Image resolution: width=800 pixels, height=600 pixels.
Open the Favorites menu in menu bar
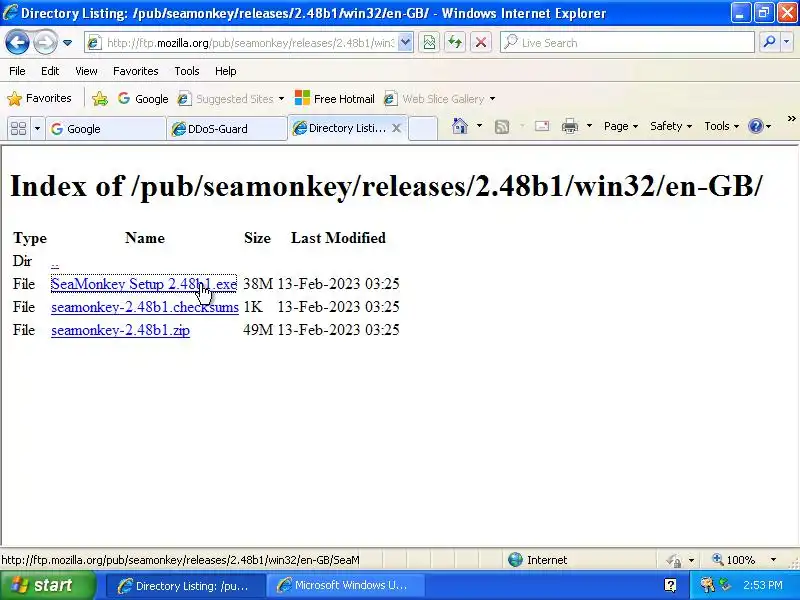tap(136, 71)
